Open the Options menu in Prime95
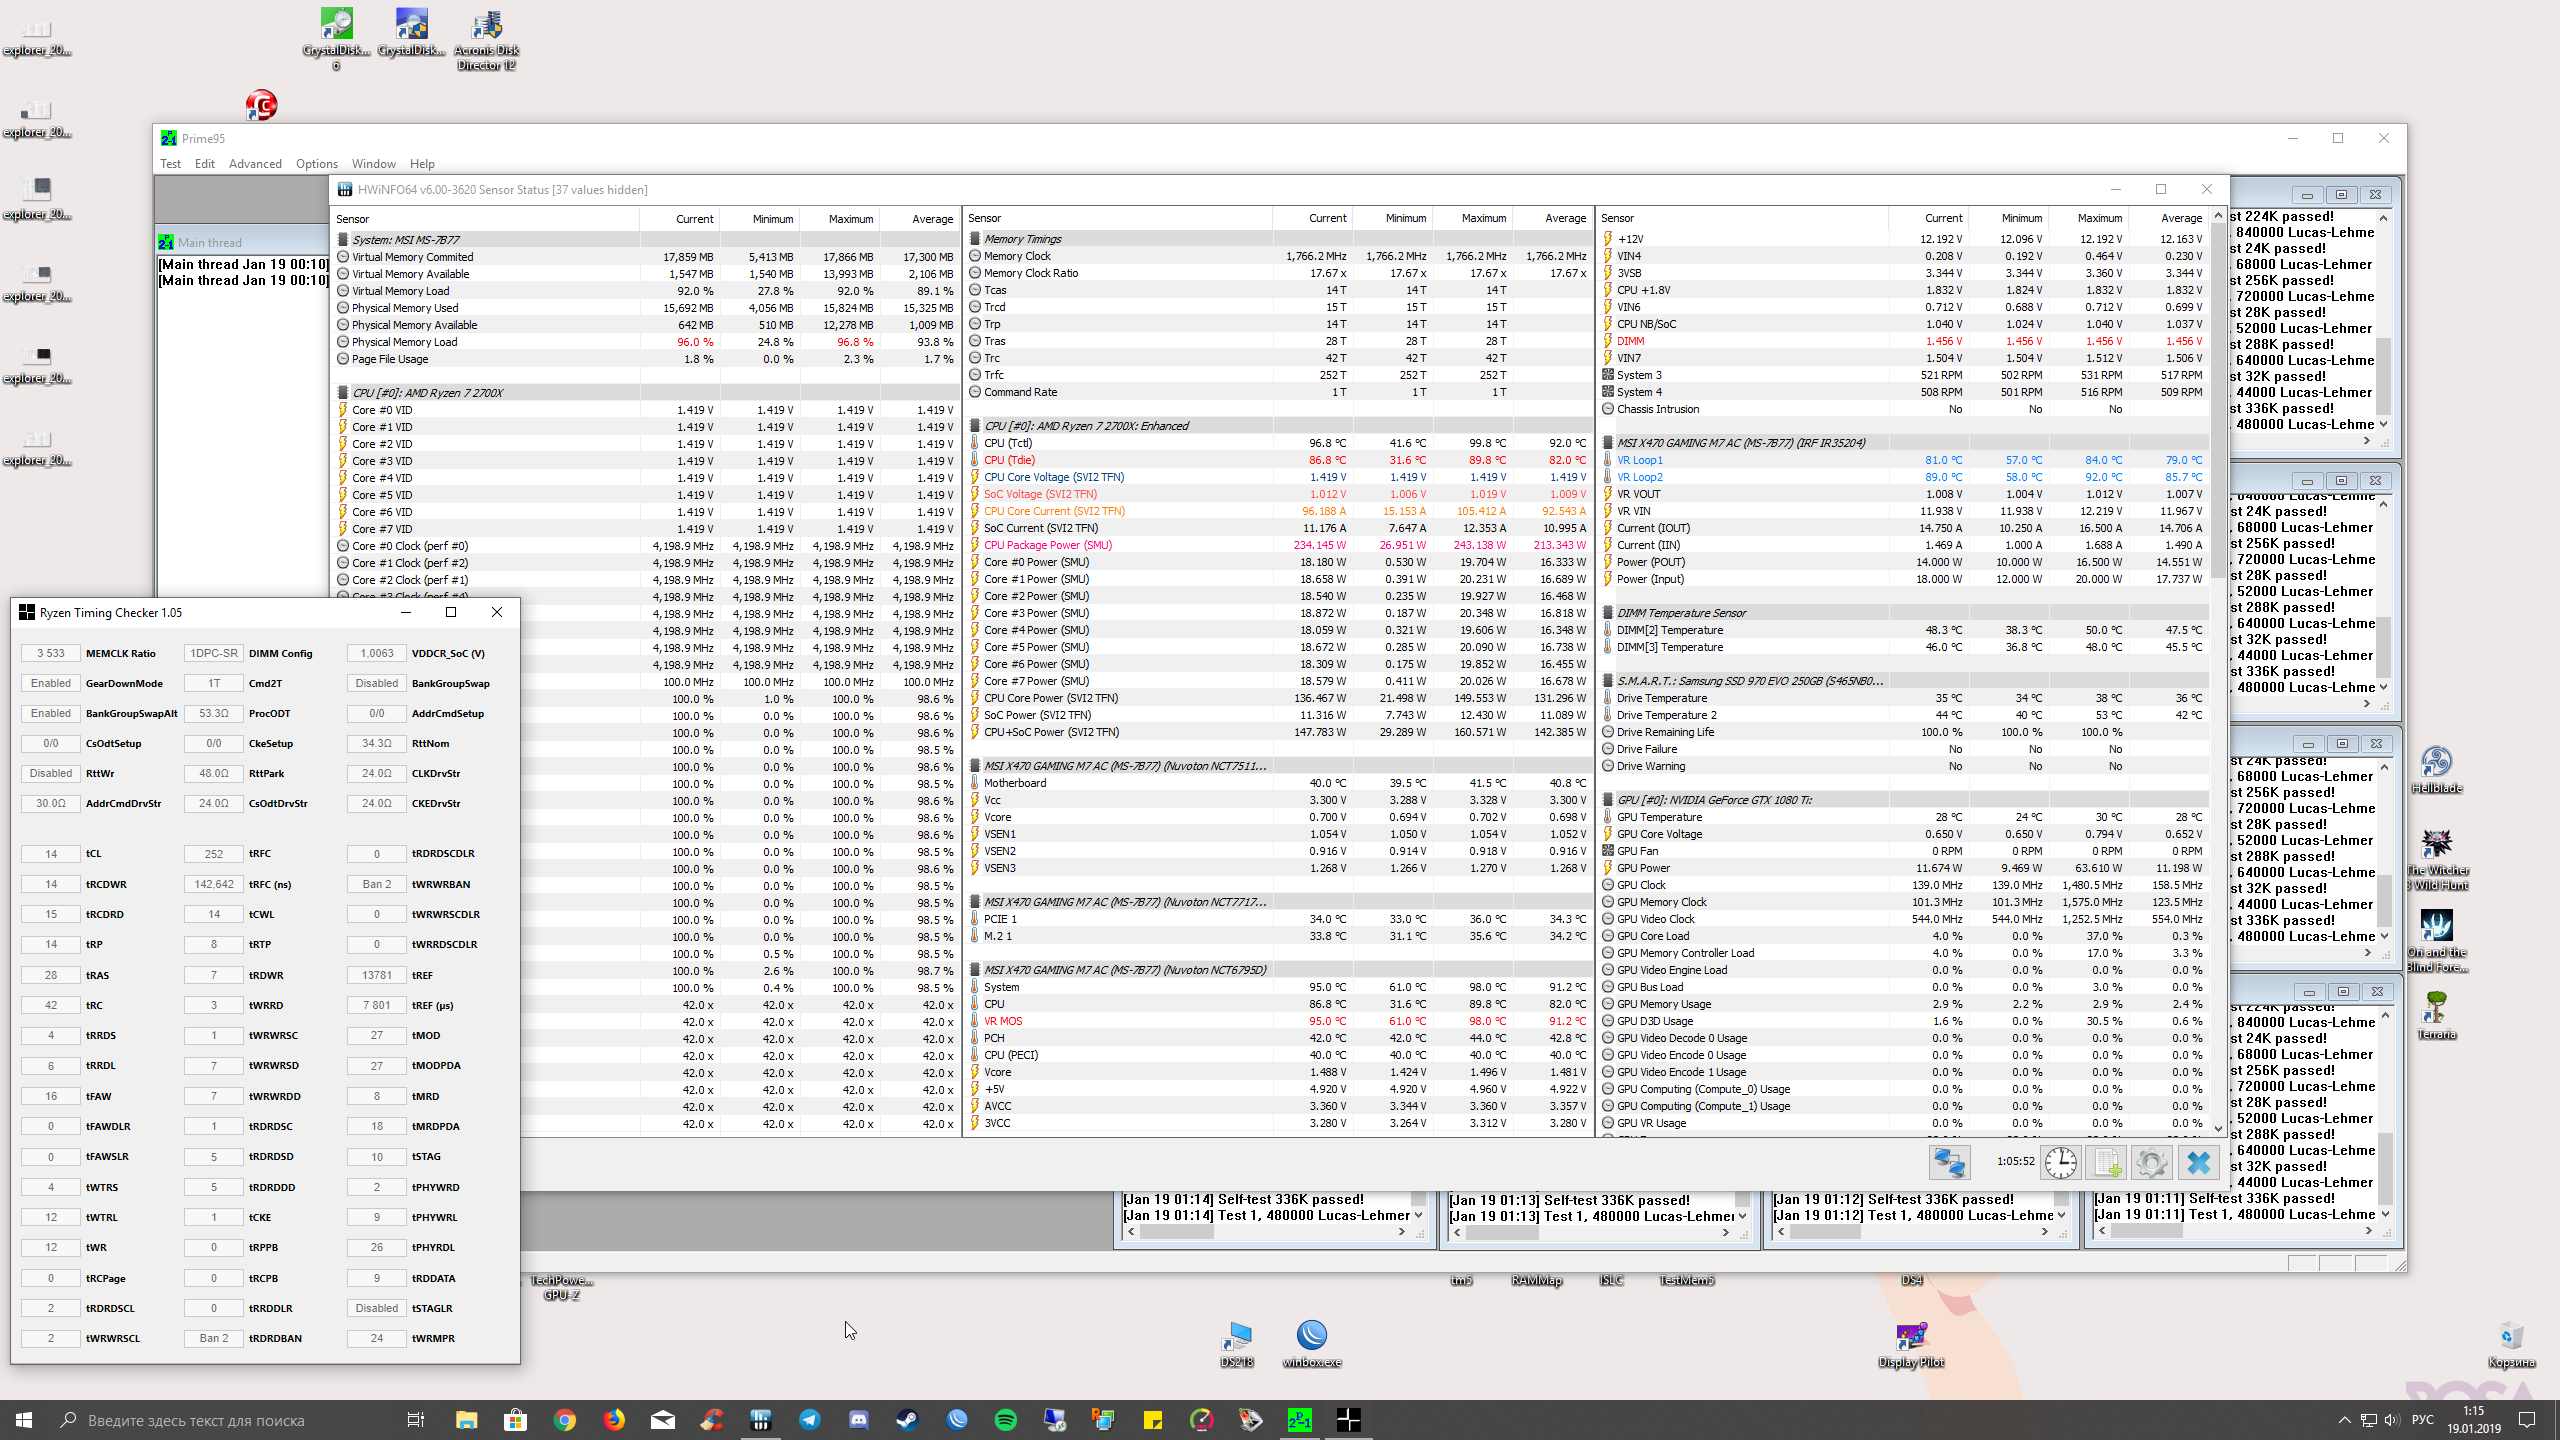2560x1440 pixels. (x=316, y=164)
